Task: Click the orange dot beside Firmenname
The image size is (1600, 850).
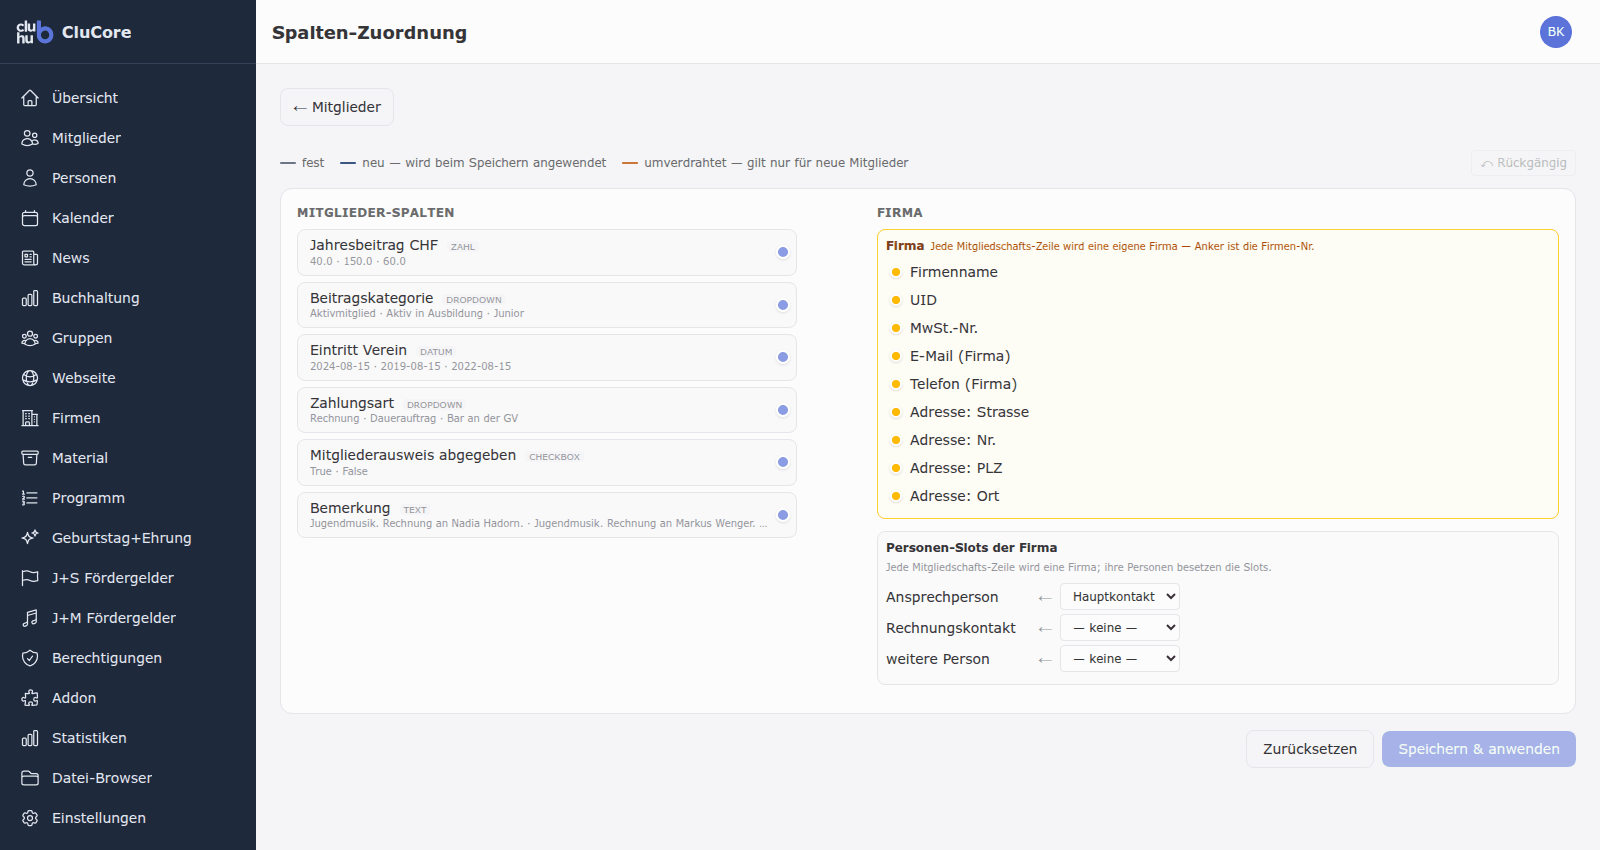Action: coord(896,272)
